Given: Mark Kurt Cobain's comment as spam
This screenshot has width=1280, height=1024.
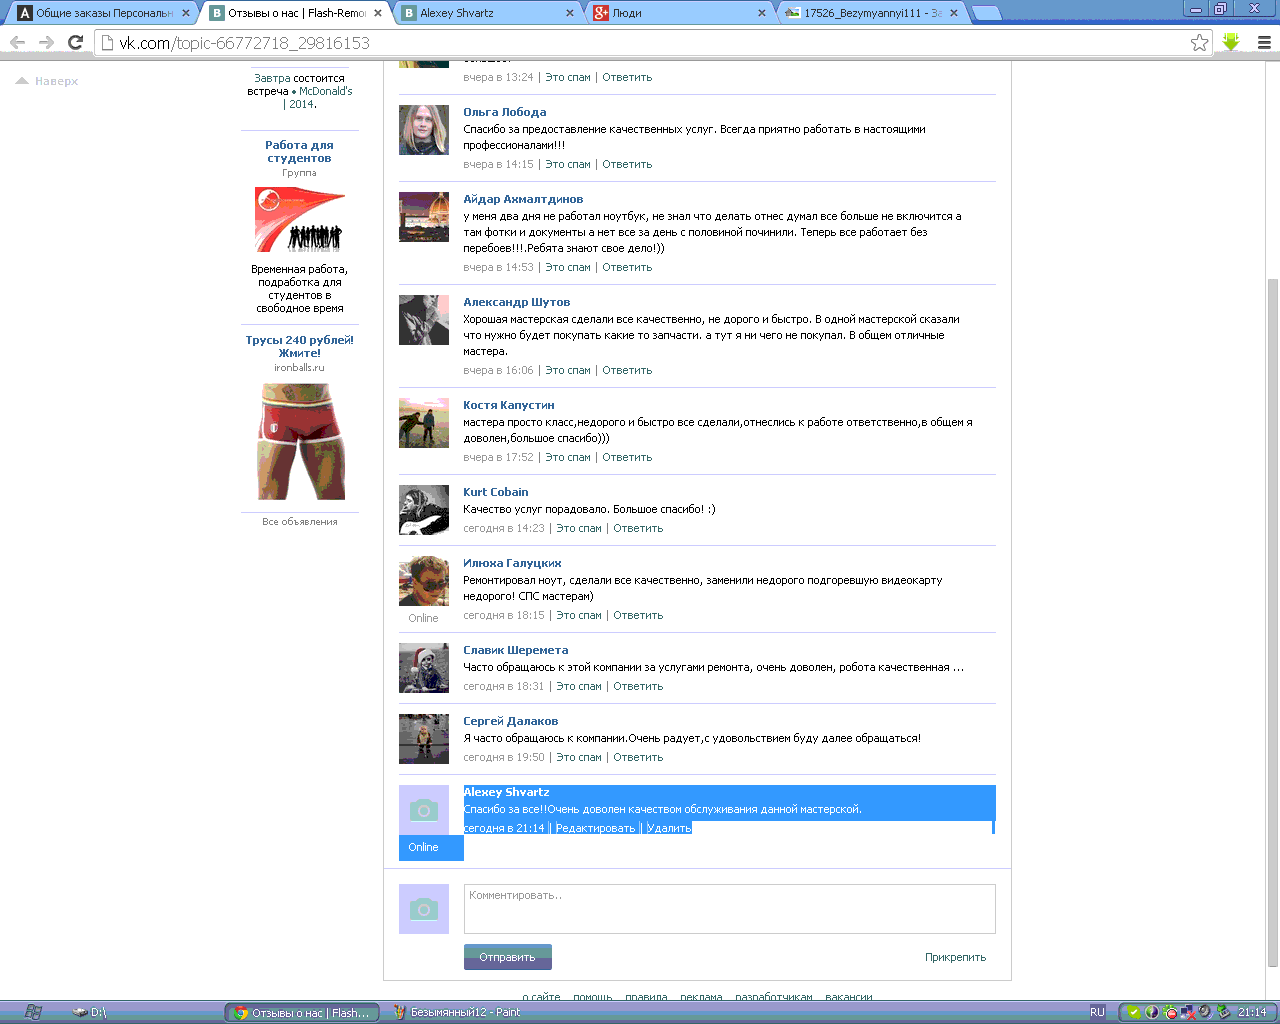Looking at the screenshot, I should [579, 528].
